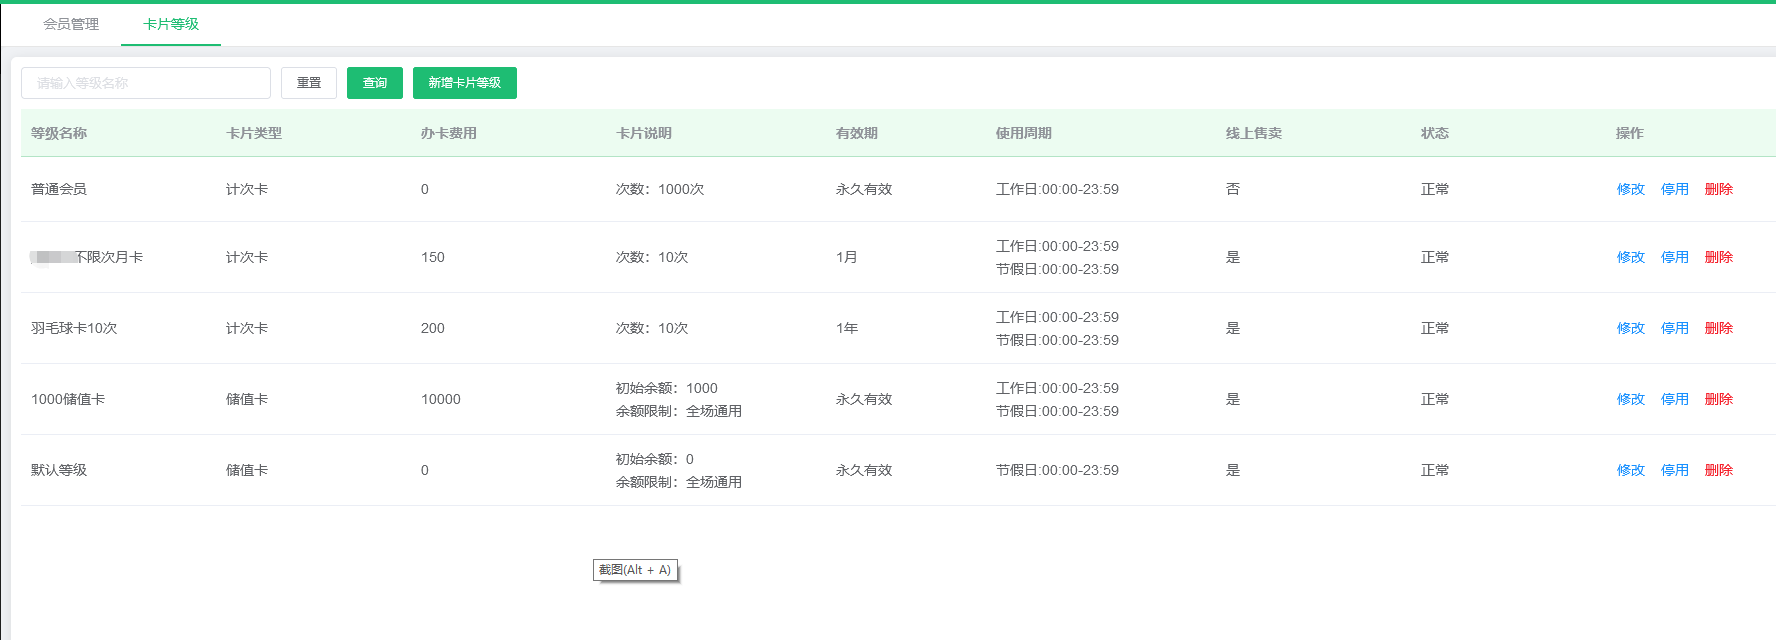Click the 请输入等级名称 search field
The height and width of the screenshot is (640, 1776).
pos(146,83)
